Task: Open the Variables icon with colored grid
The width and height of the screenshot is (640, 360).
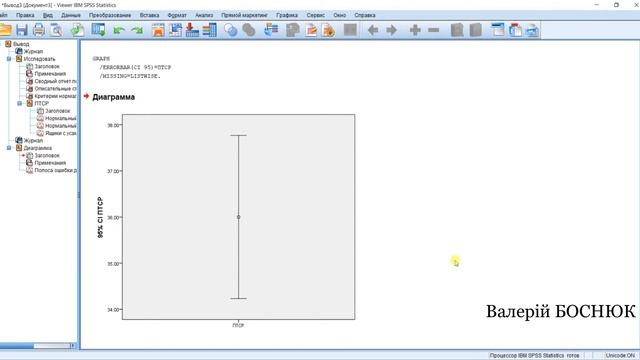Action: click(209, 30)
